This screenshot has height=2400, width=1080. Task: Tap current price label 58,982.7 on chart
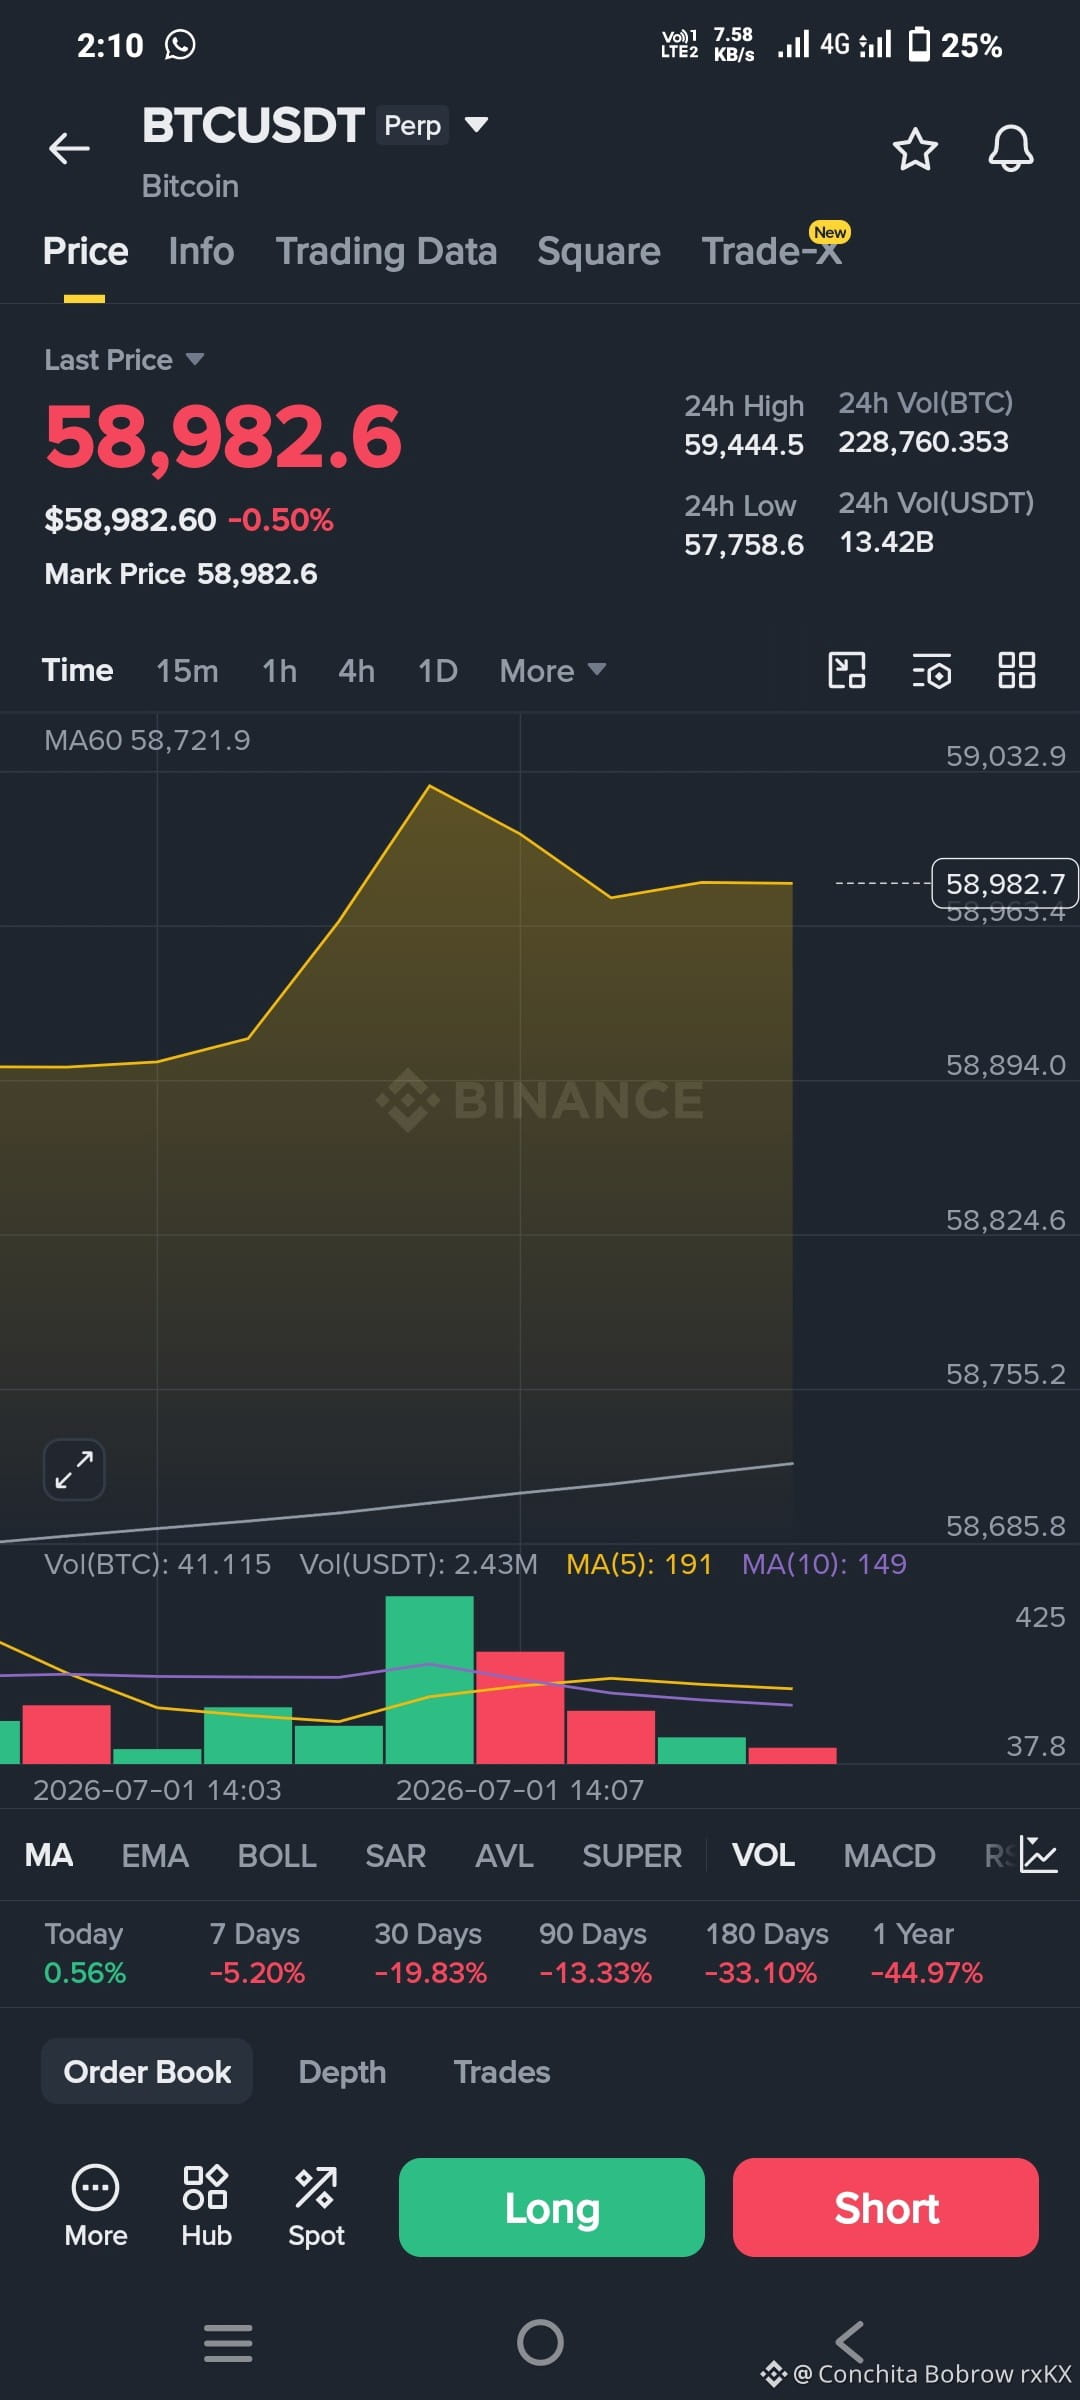[1005, 884]
